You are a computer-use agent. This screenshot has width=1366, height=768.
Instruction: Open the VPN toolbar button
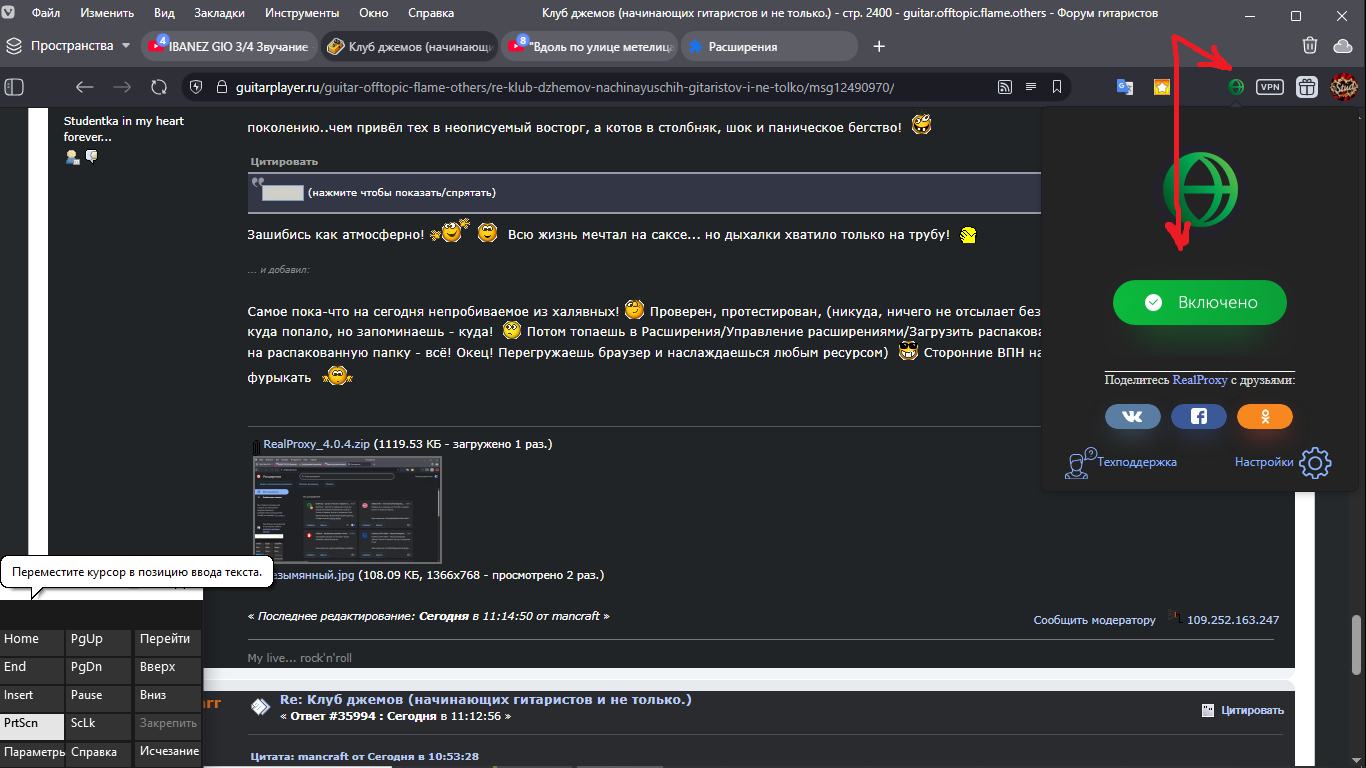[x=1269, y=87]
